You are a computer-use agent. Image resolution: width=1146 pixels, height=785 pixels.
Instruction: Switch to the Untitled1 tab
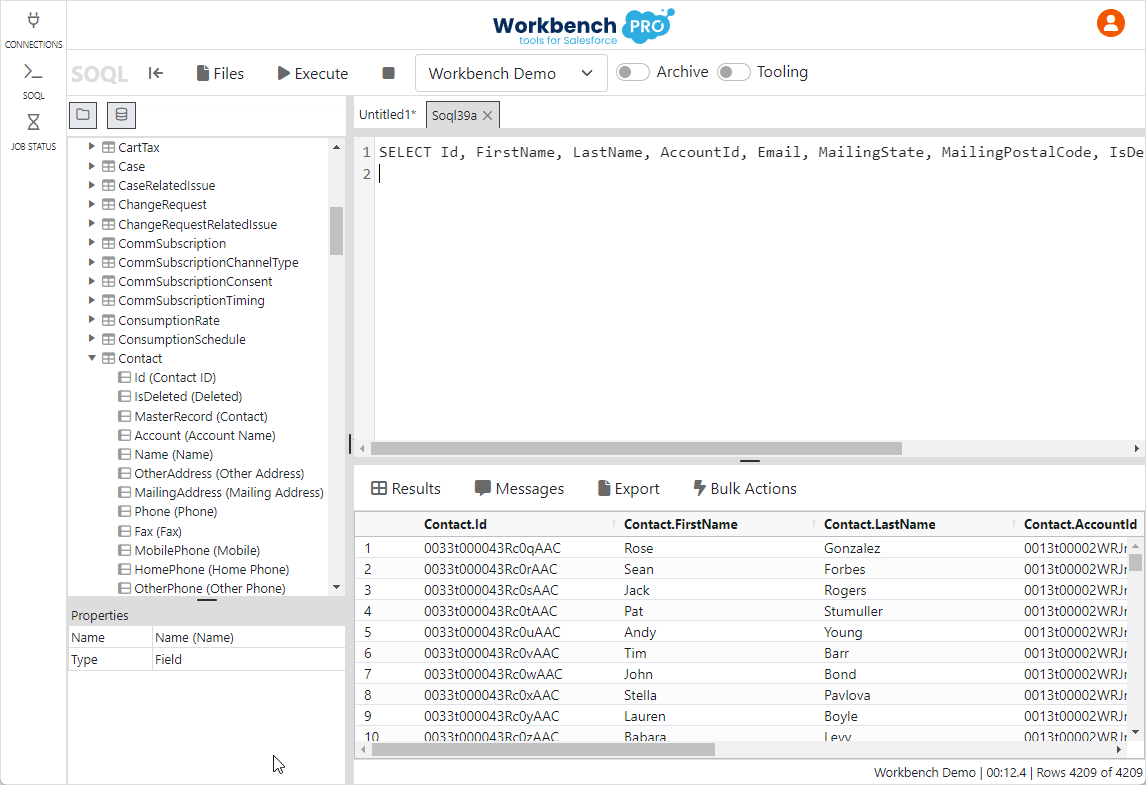coord(387,115)
